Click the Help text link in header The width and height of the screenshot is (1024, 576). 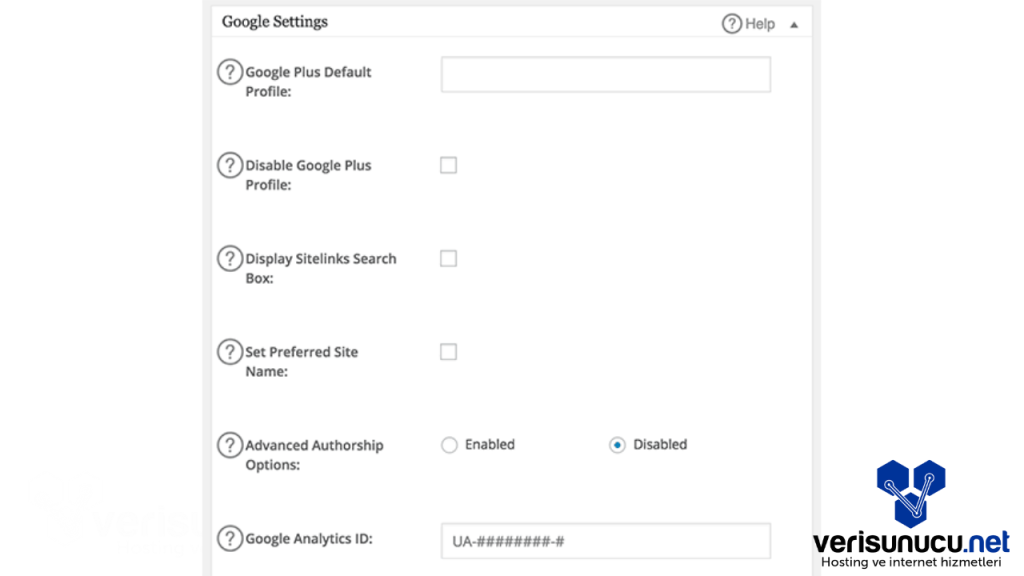[x=760, y=23]
